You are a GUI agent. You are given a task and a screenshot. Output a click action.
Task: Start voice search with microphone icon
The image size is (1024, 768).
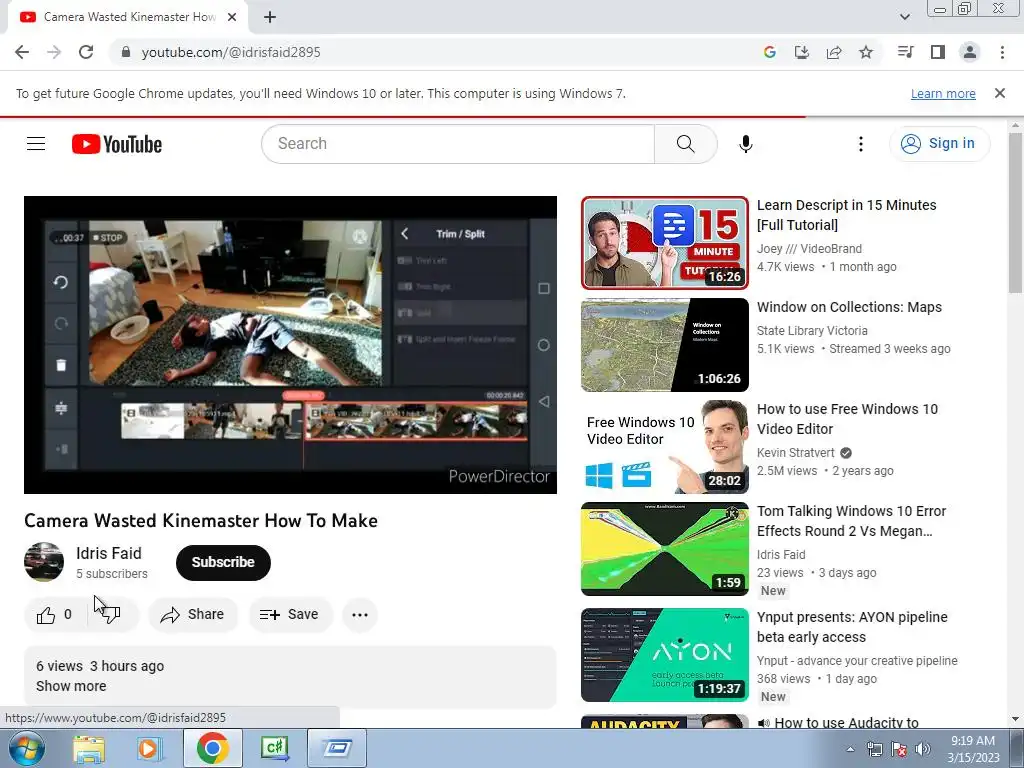coord(745,144)
